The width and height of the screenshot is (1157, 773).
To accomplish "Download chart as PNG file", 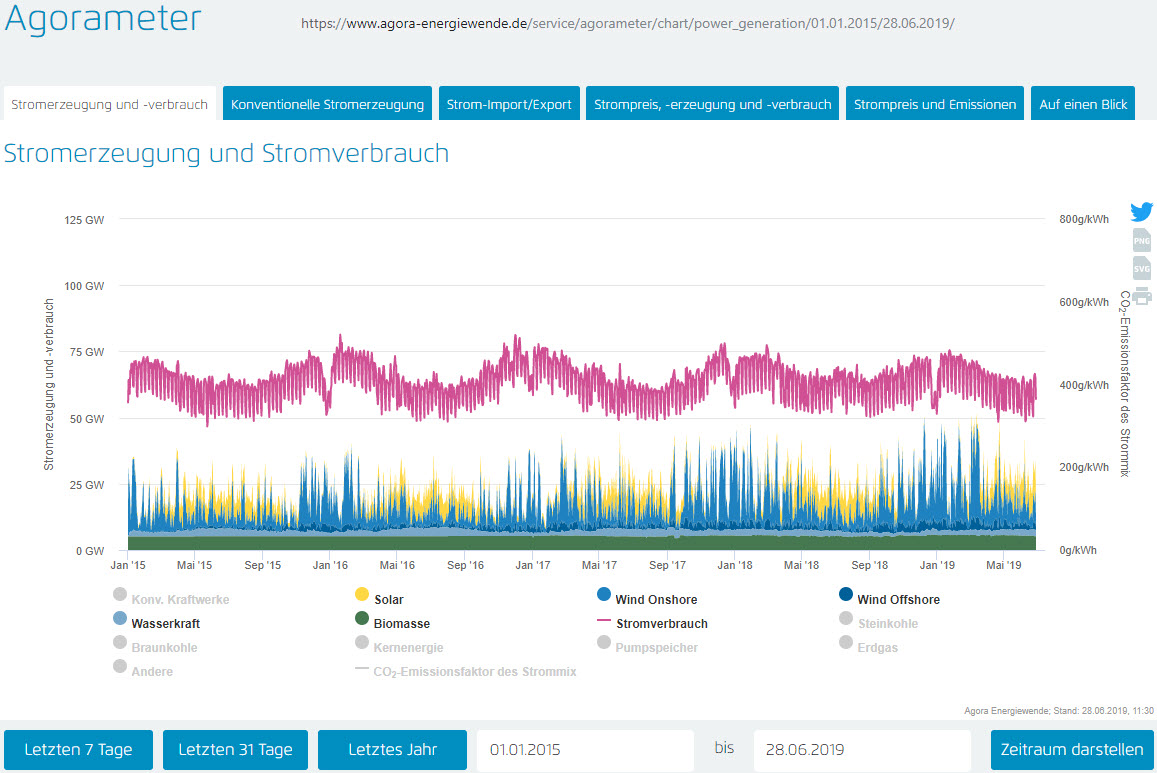I will coord(1141,240).
